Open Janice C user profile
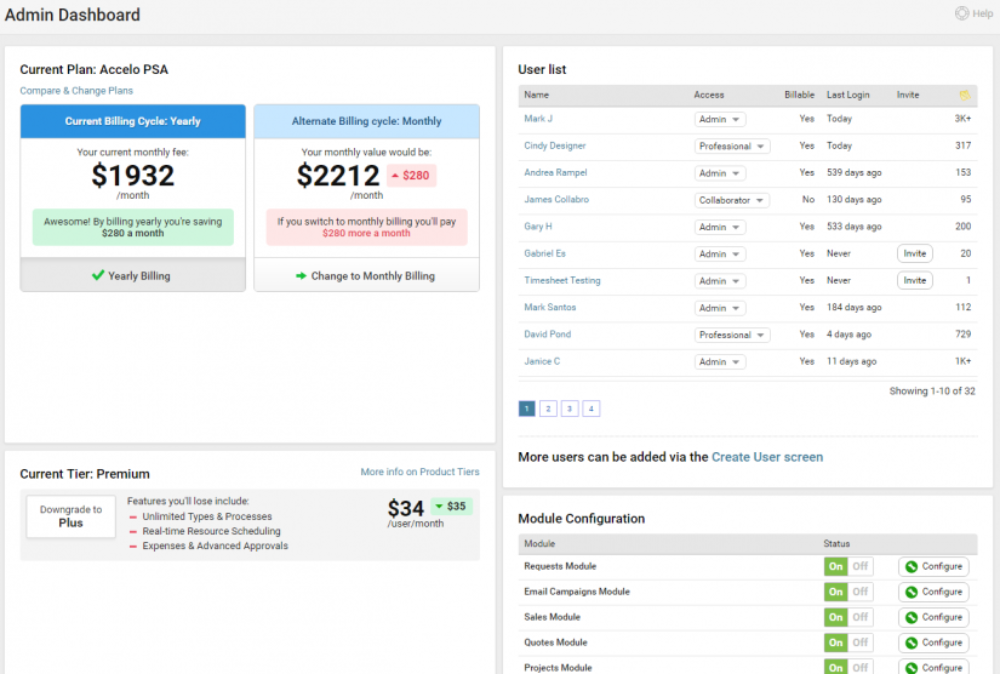 click(x=542, y=362)
